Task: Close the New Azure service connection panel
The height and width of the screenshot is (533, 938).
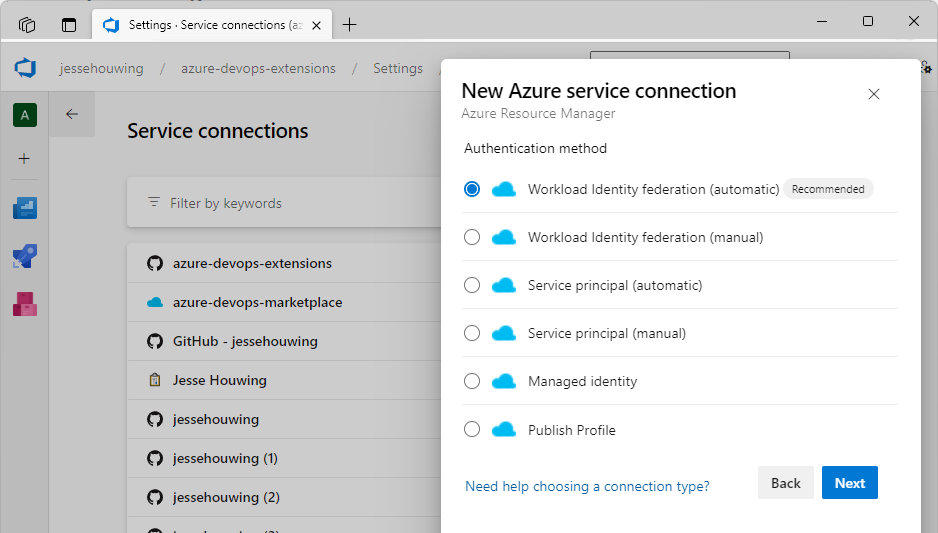Action: coord(873,94)
